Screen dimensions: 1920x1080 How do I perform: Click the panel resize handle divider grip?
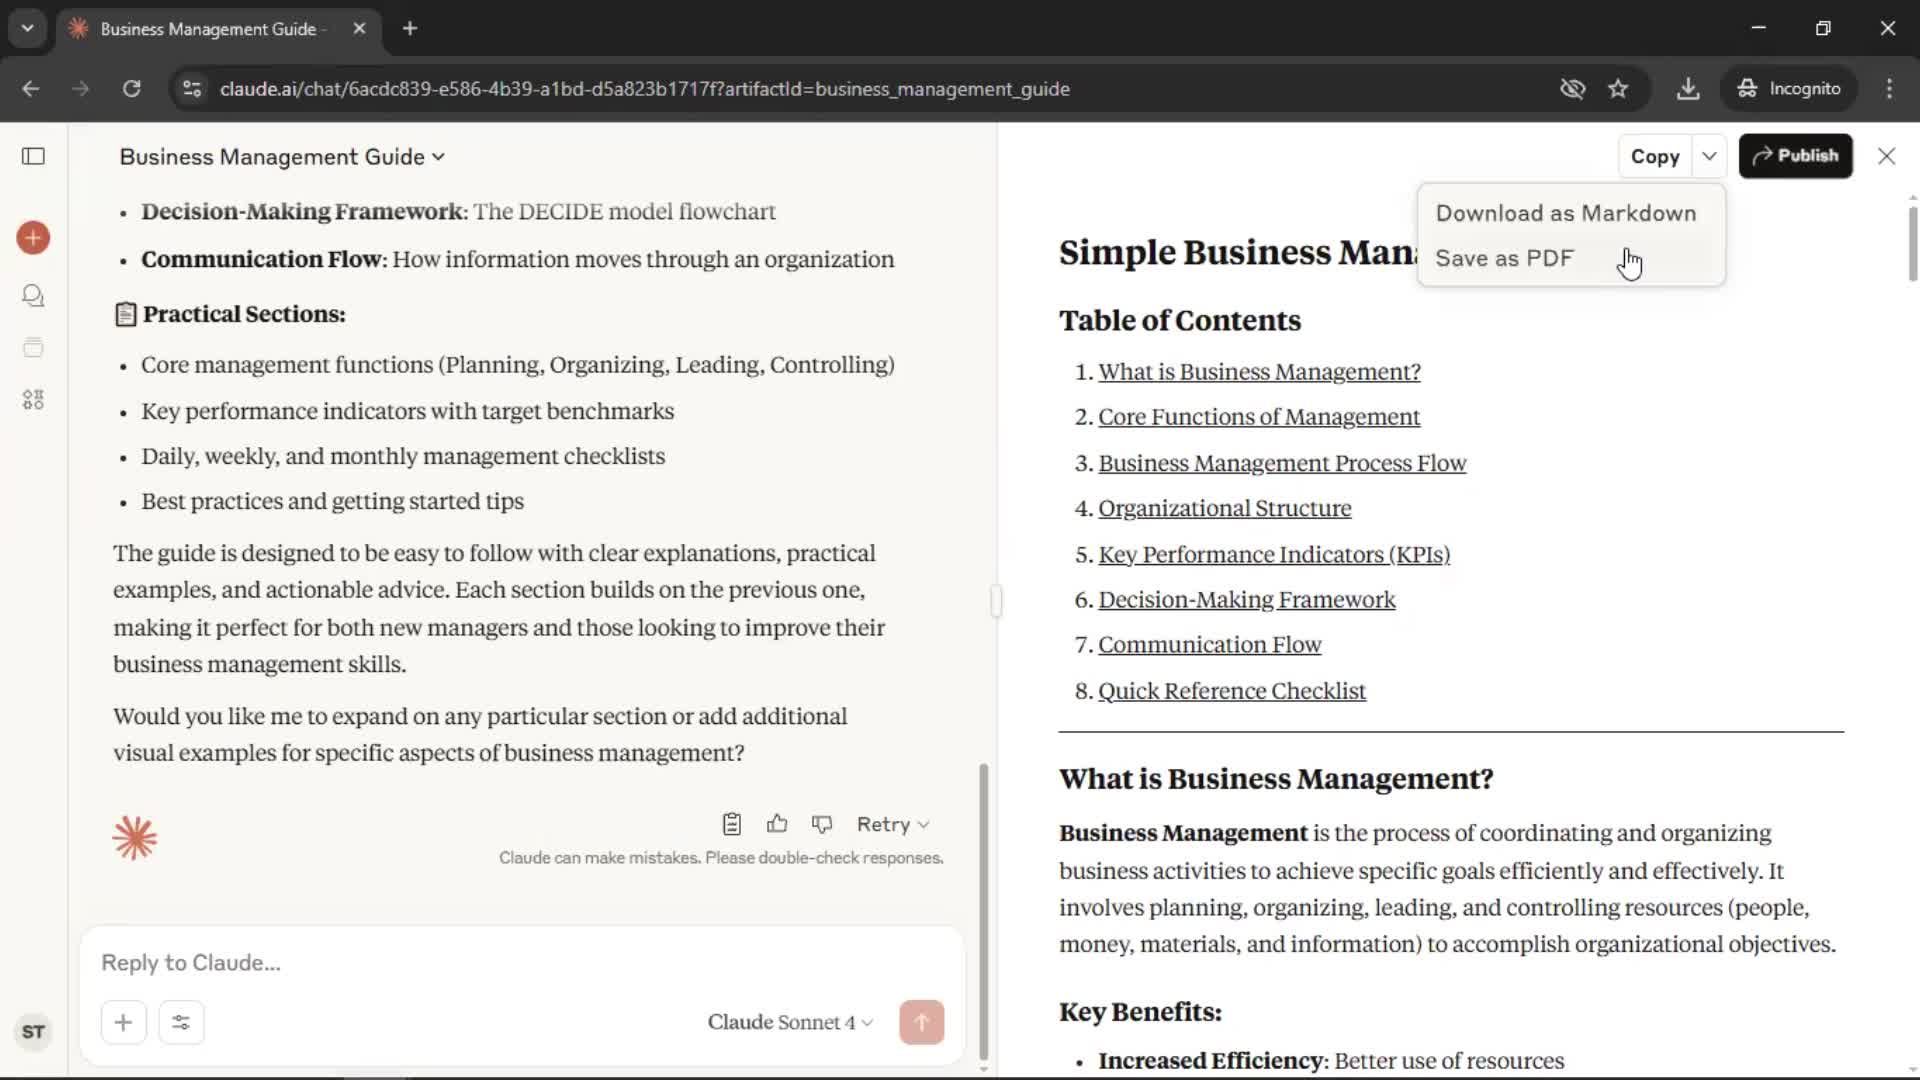click(x=996, y=600)
